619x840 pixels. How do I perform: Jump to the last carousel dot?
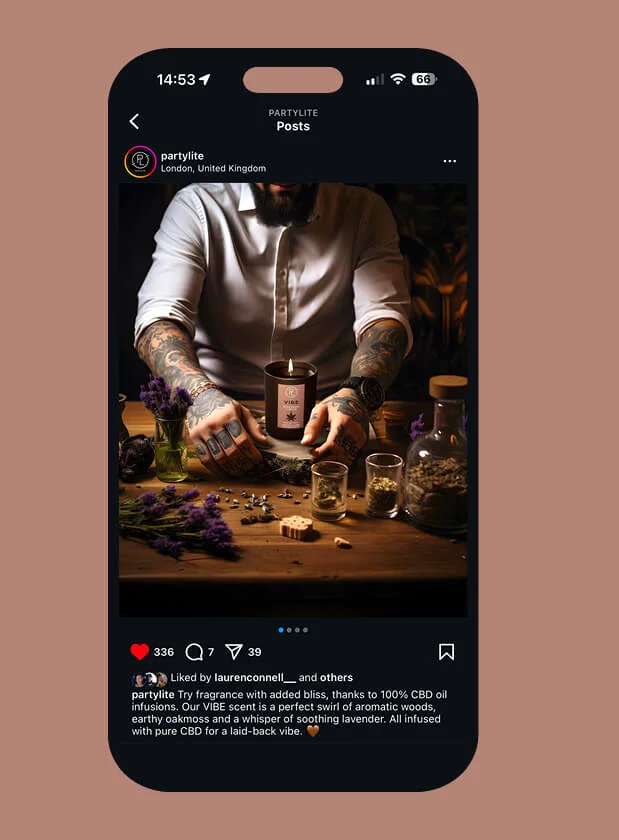(x=305, y=630)
